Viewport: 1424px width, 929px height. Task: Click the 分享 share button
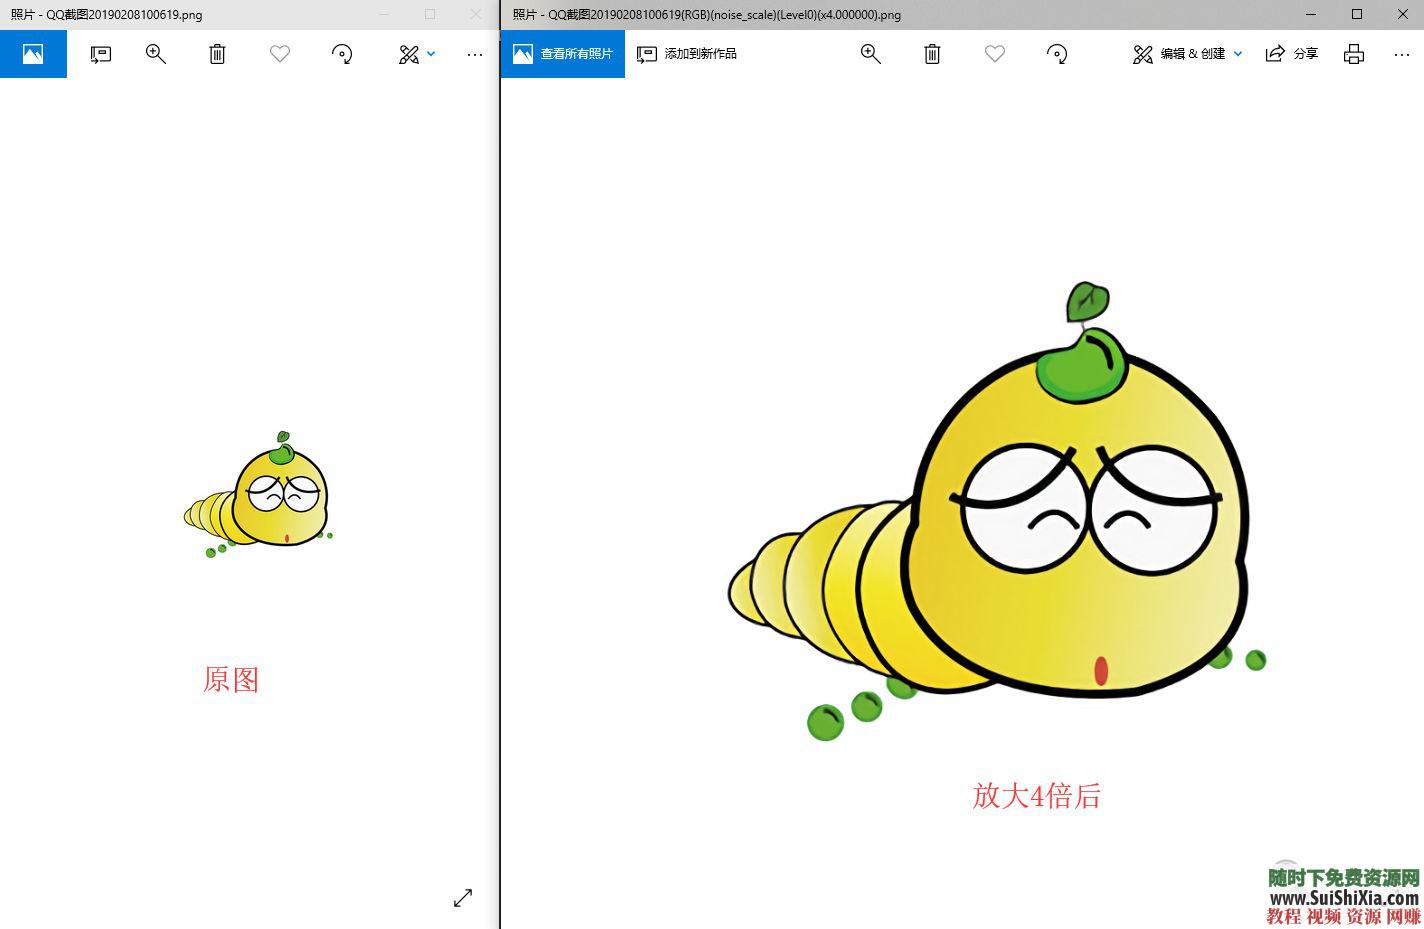(x=1292, y=54)
